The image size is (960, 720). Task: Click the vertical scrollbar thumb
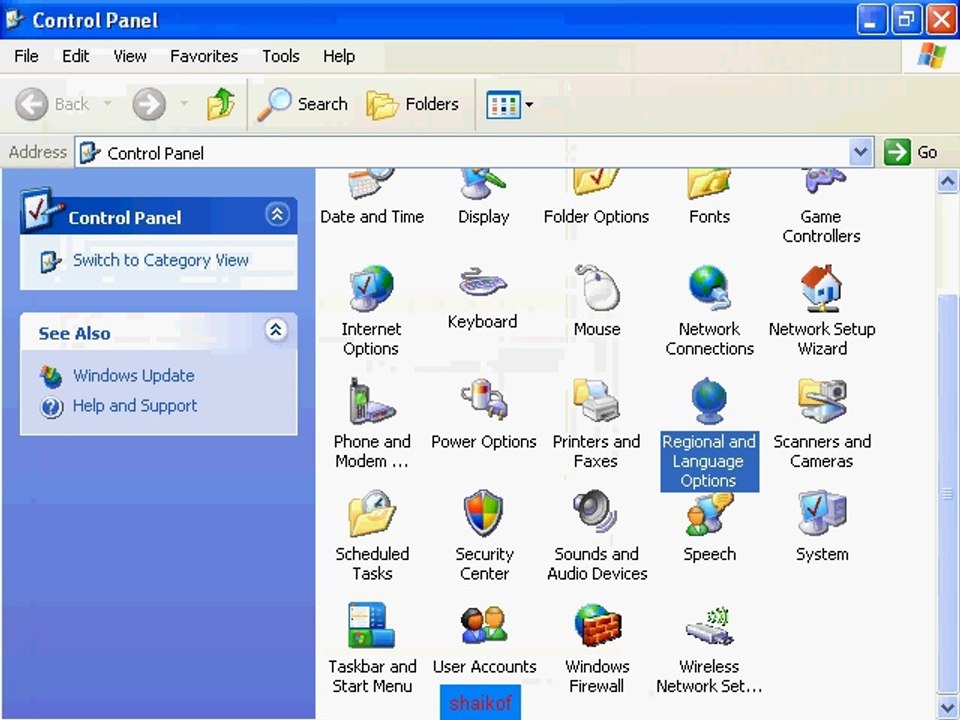tap(947, 492)
